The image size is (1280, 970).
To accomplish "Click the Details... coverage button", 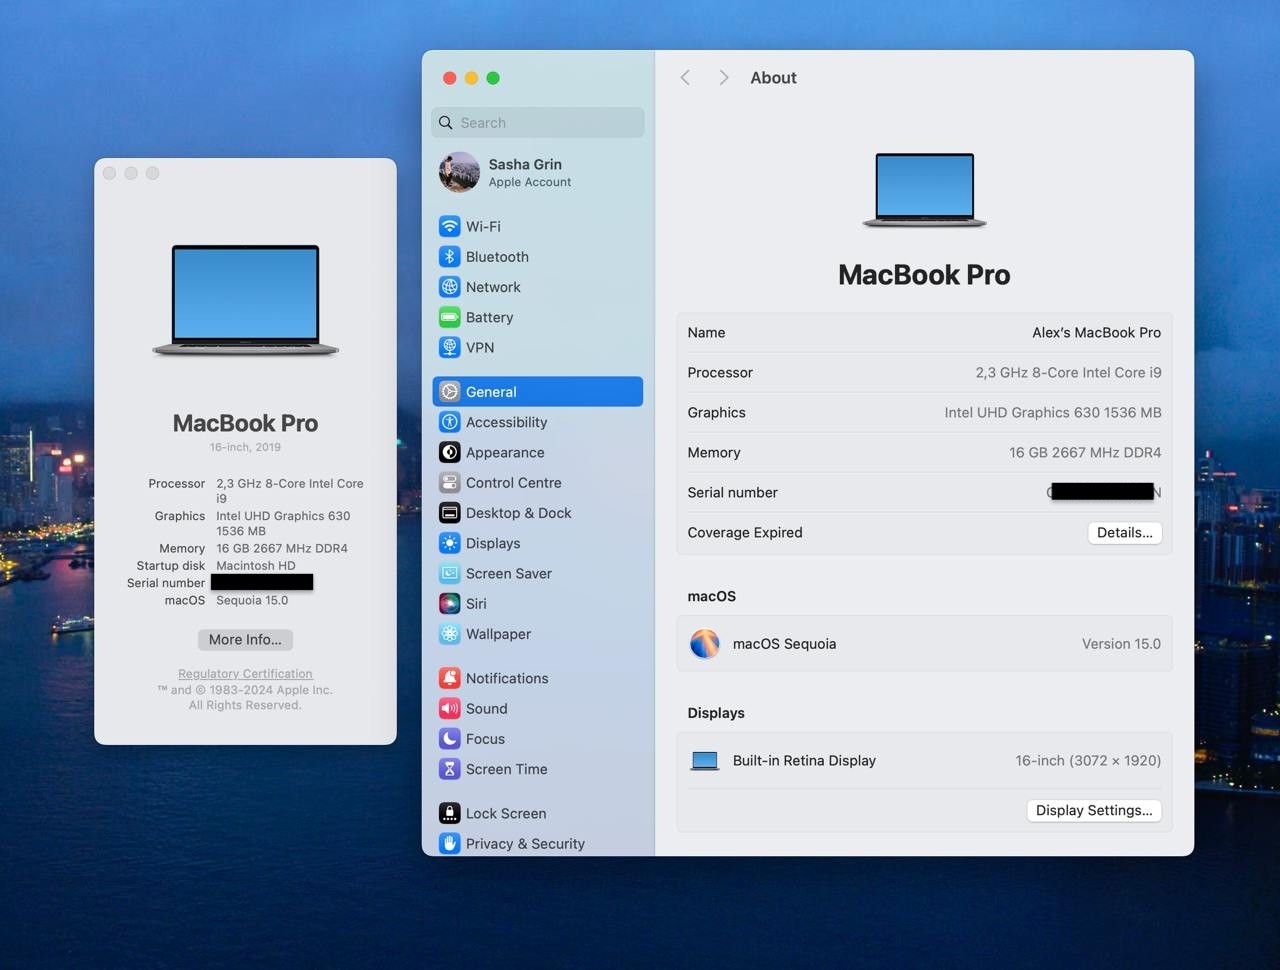I will [x=1125, y=533].
